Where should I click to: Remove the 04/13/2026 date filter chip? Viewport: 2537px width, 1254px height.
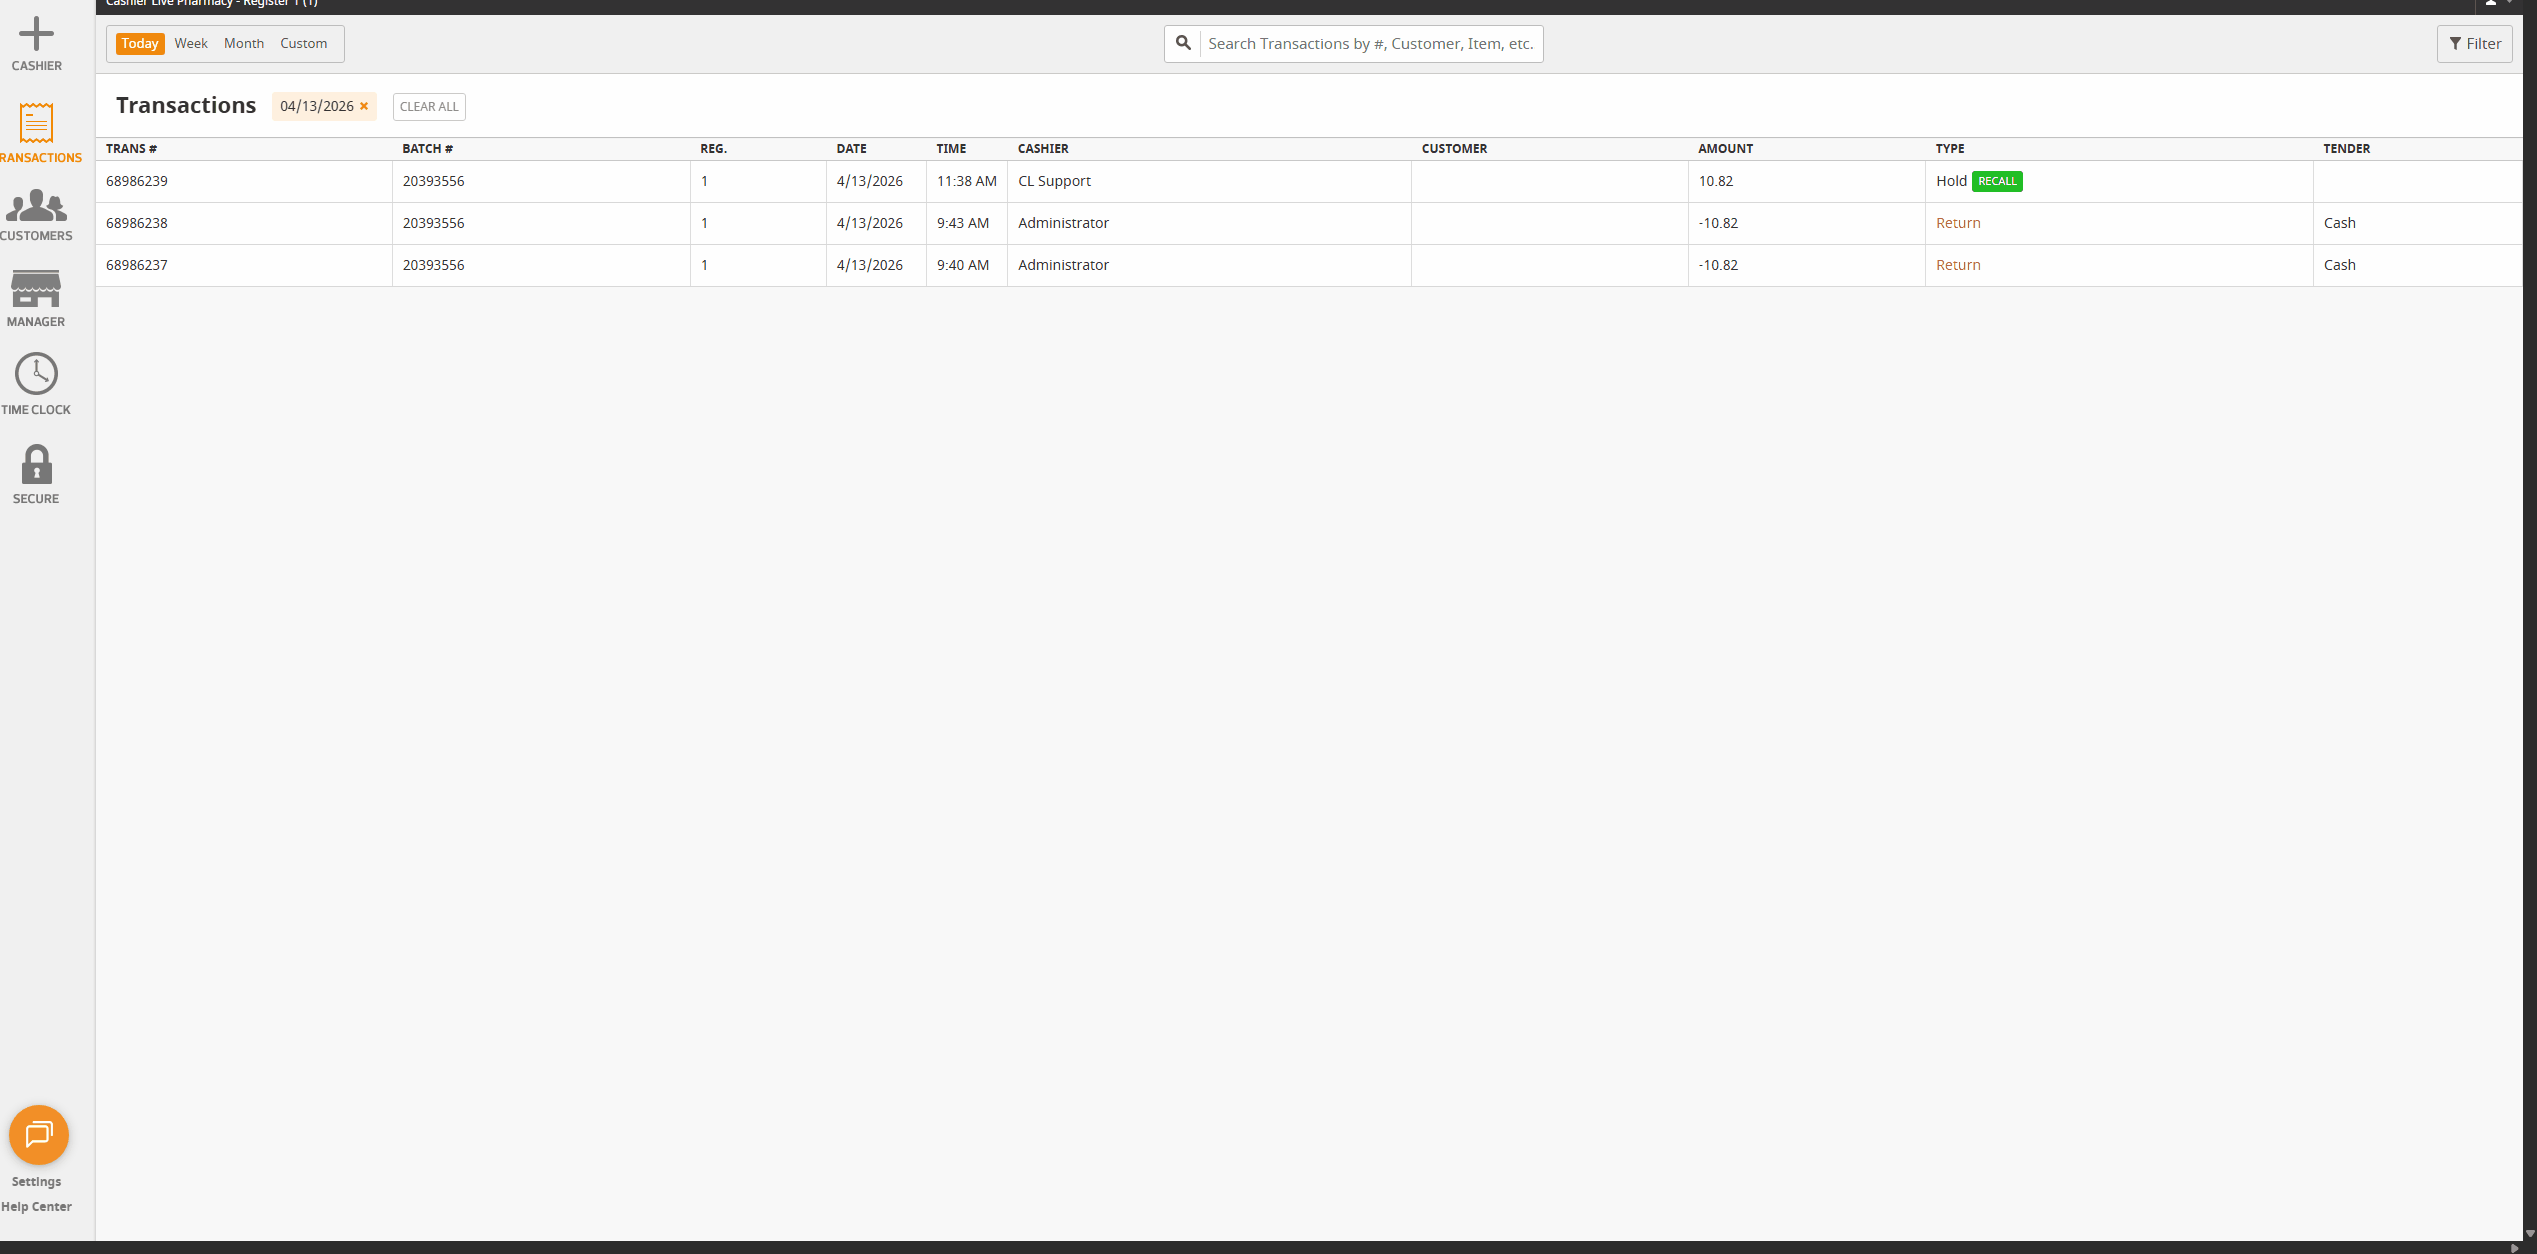point(364,106)
